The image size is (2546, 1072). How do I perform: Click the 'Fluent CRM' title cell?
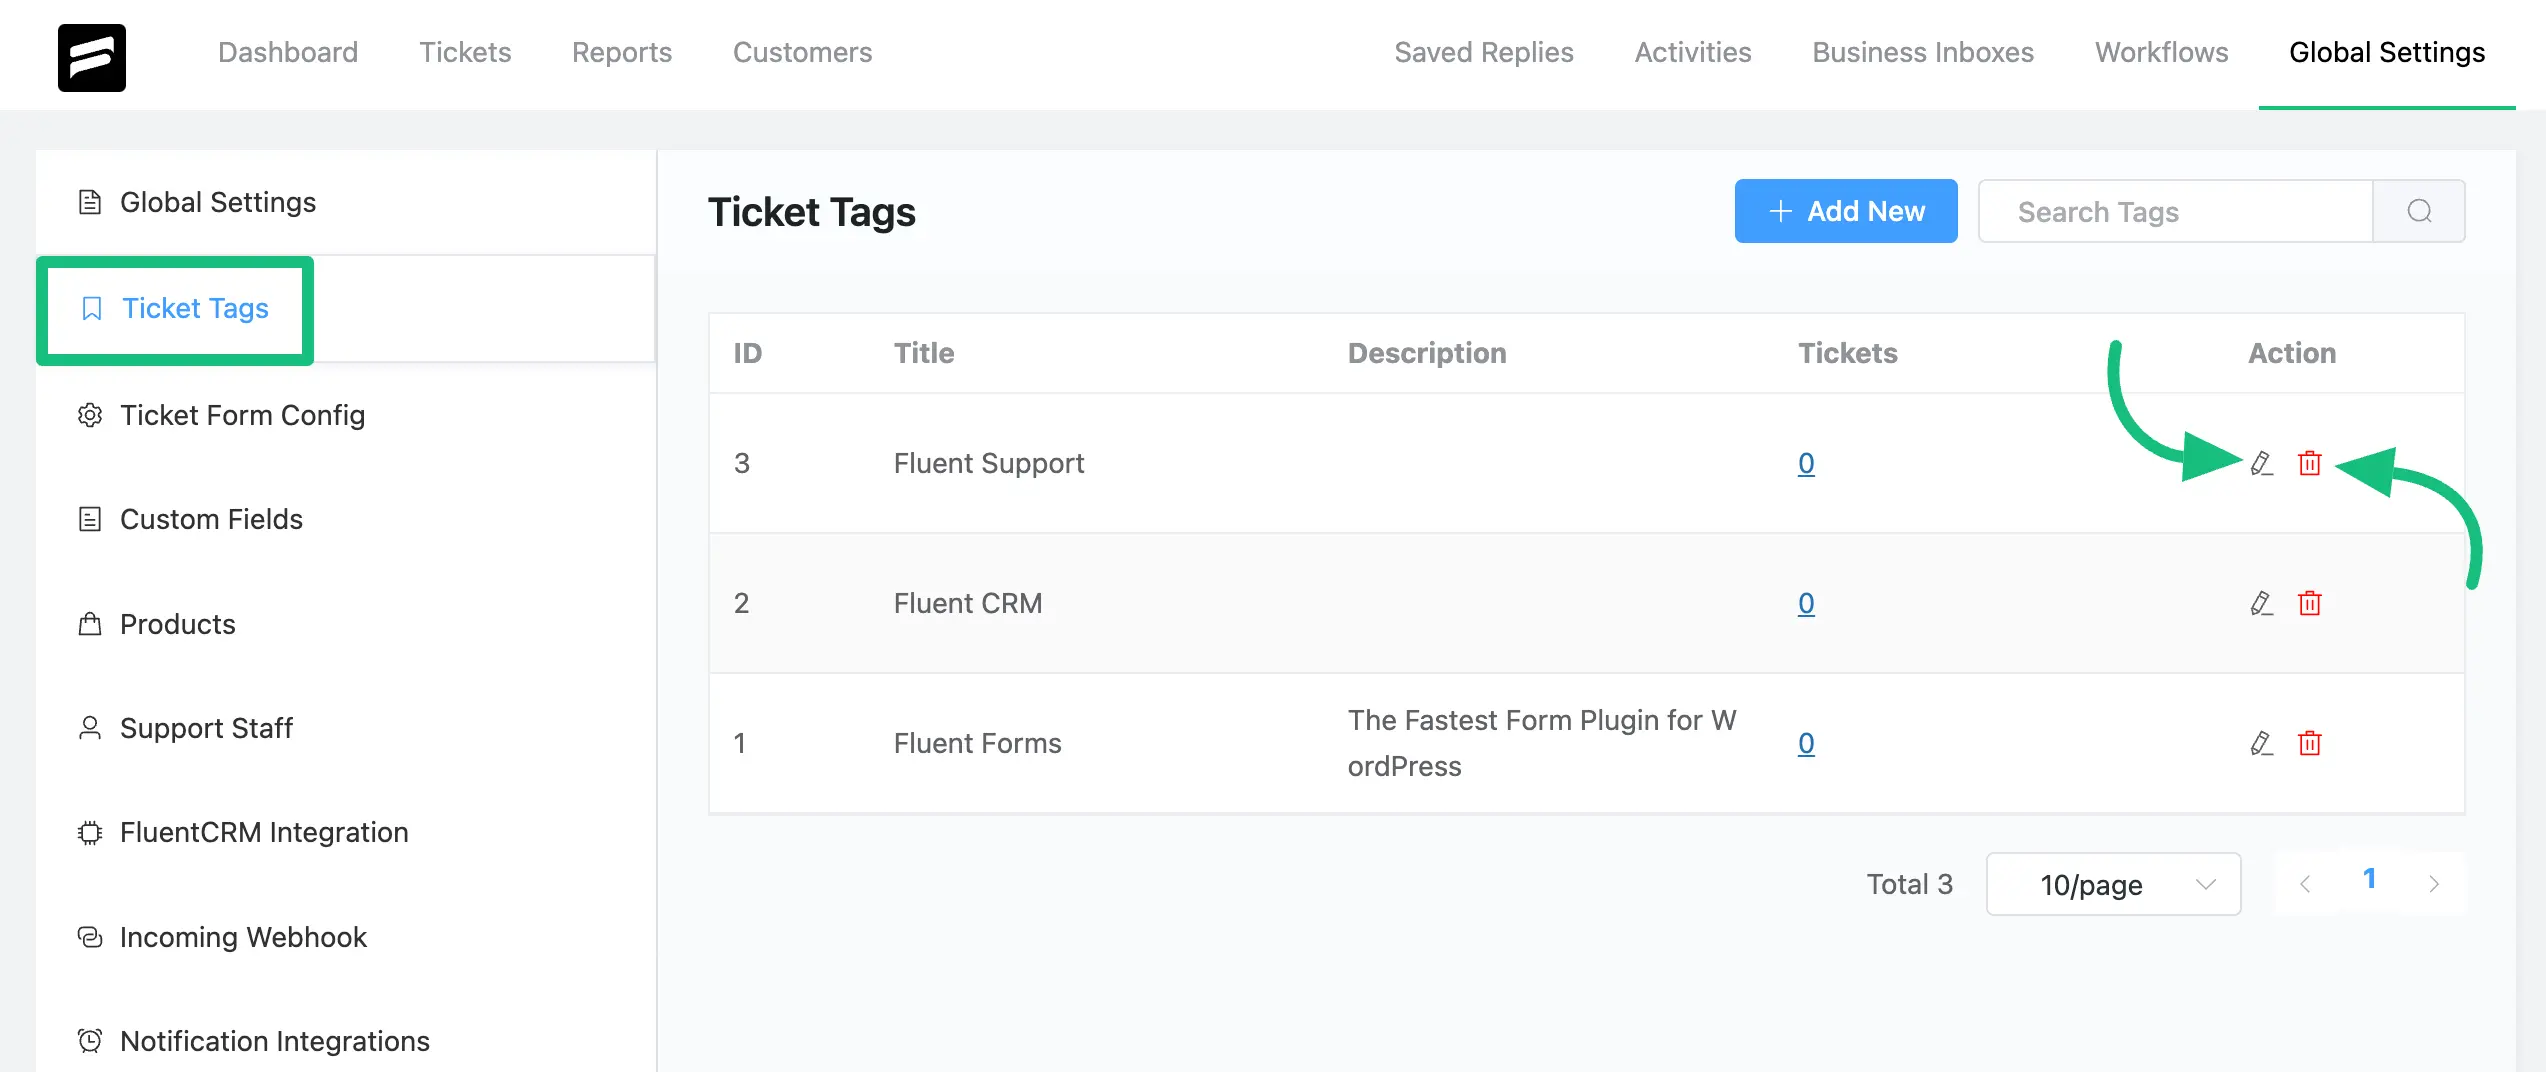[x=968, y=603]
